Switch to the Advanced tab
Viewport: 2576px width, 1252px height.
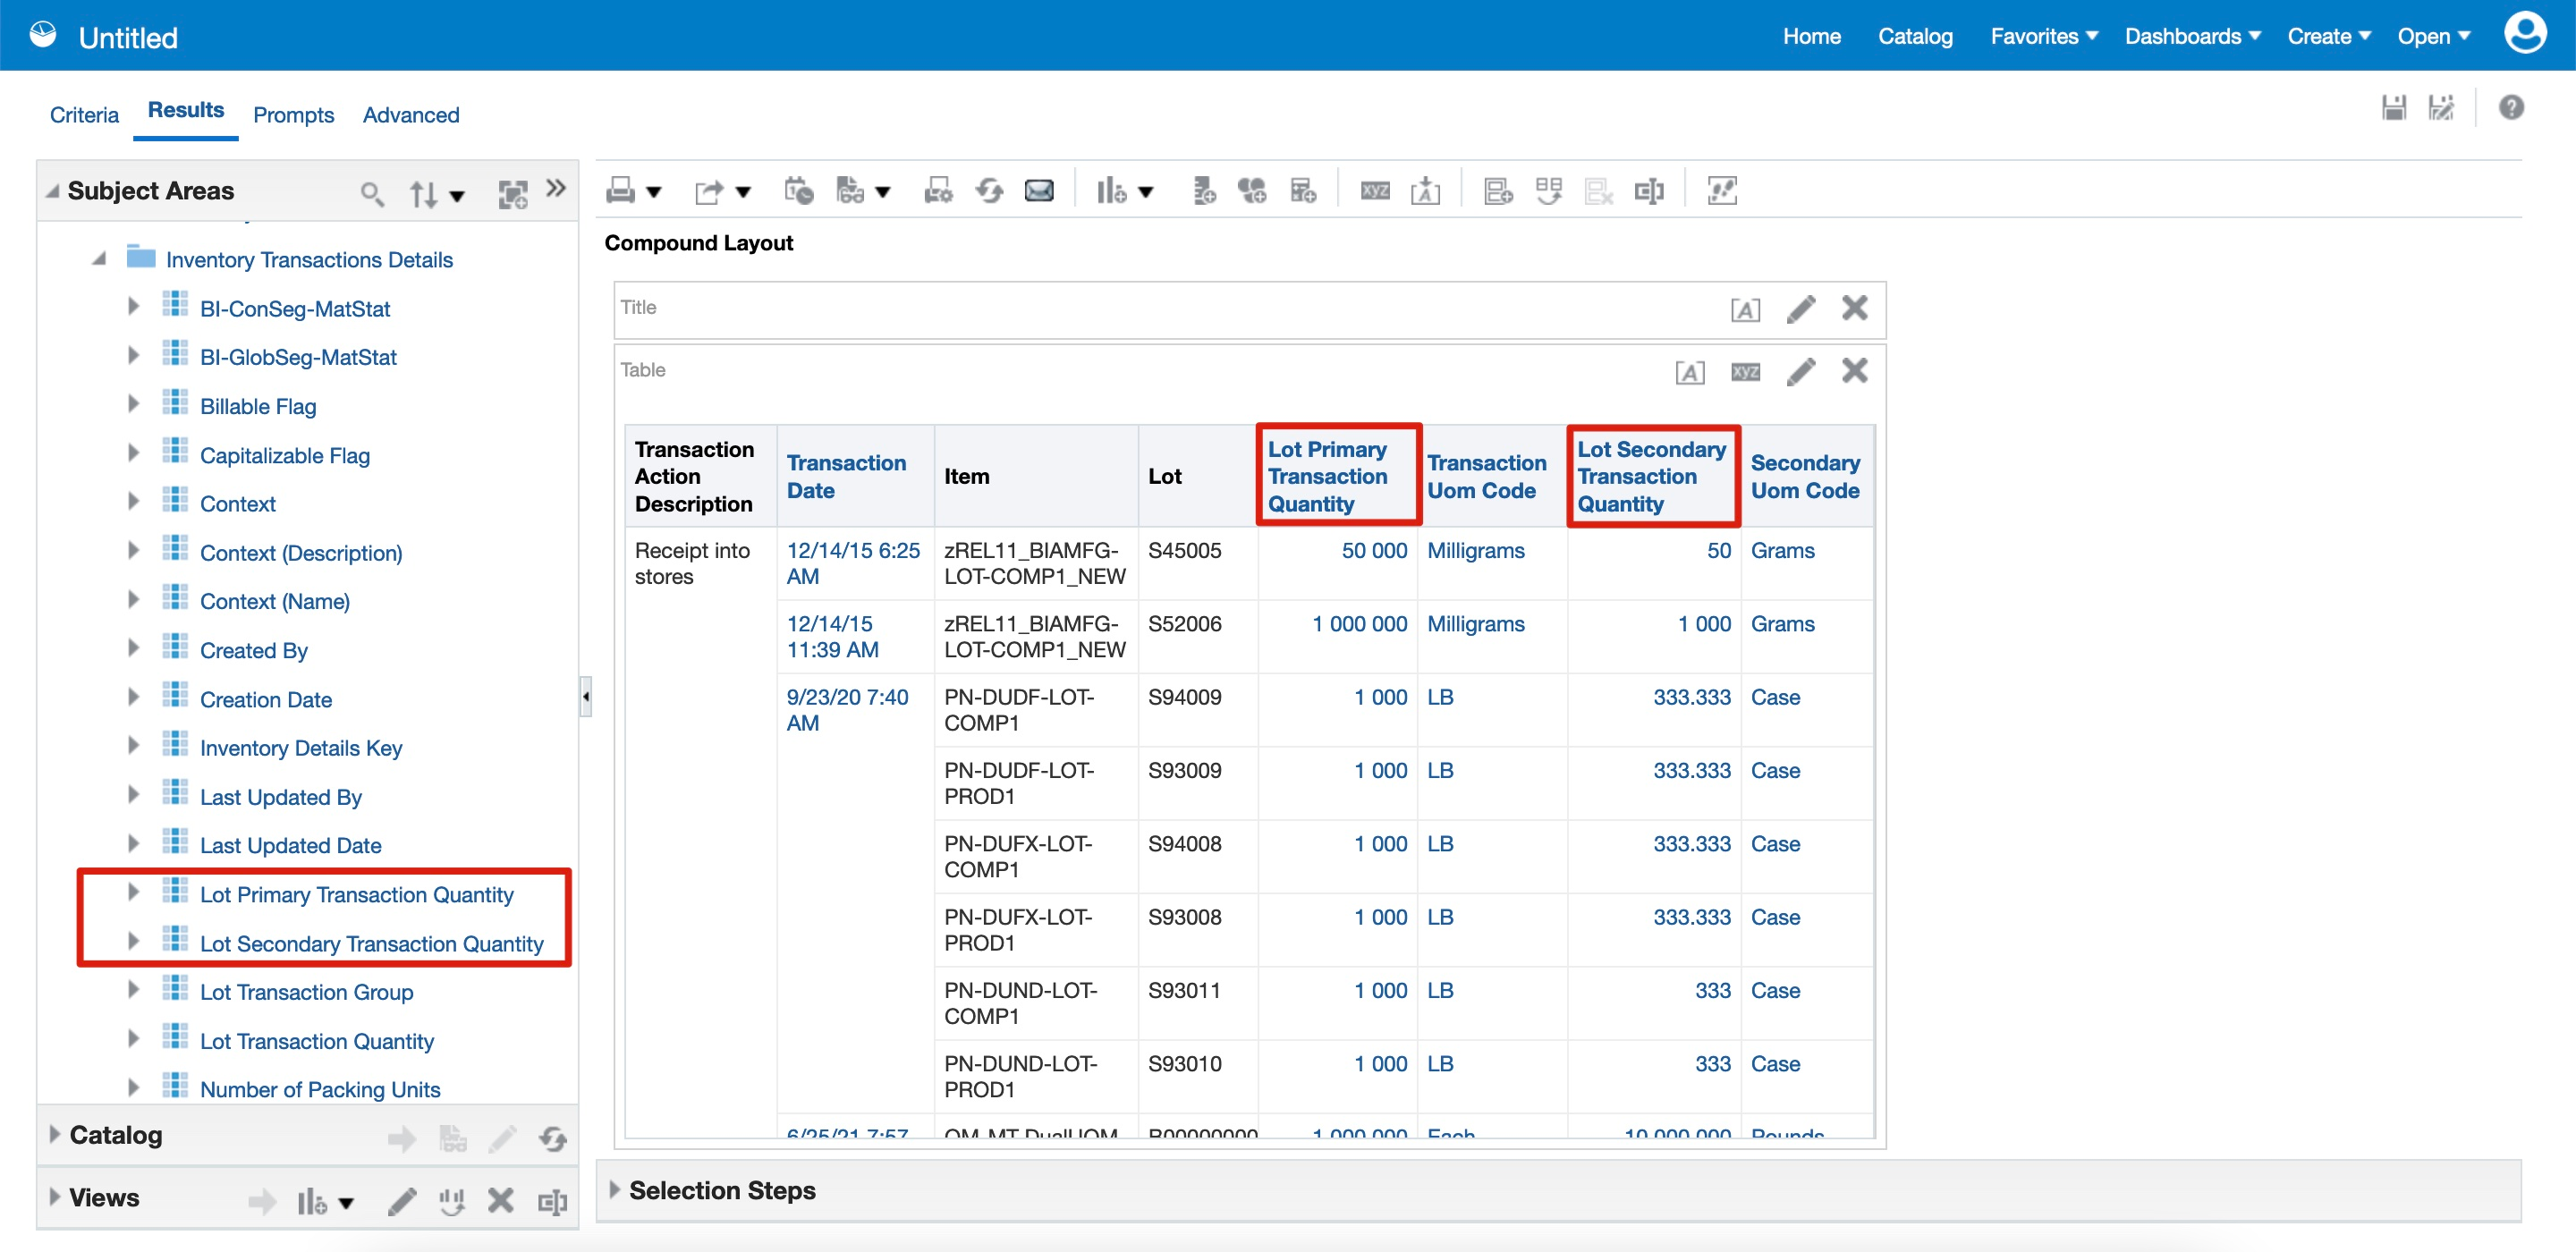(x=410, y=115)
